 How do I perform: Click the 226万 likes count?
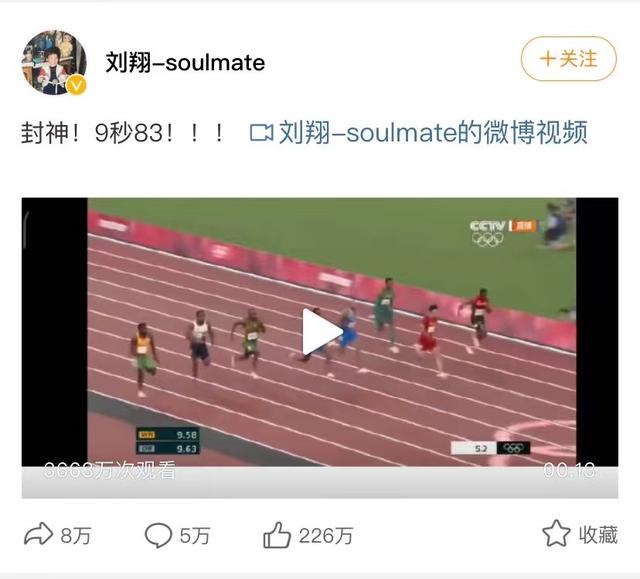coord(326,535)
